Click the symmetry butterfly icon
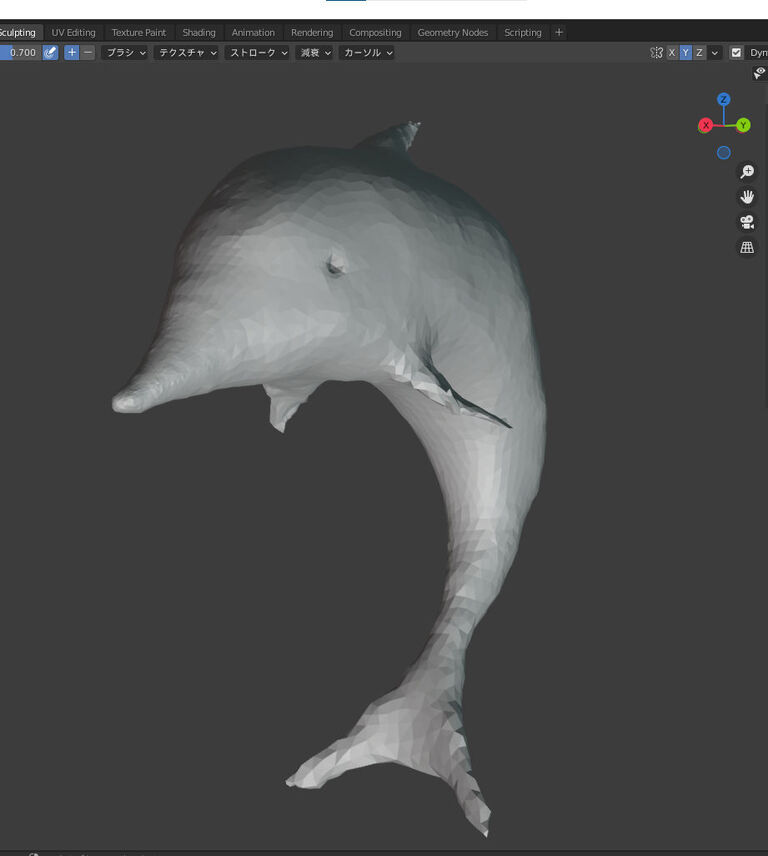The image size is (768, 856). (656, 52)
